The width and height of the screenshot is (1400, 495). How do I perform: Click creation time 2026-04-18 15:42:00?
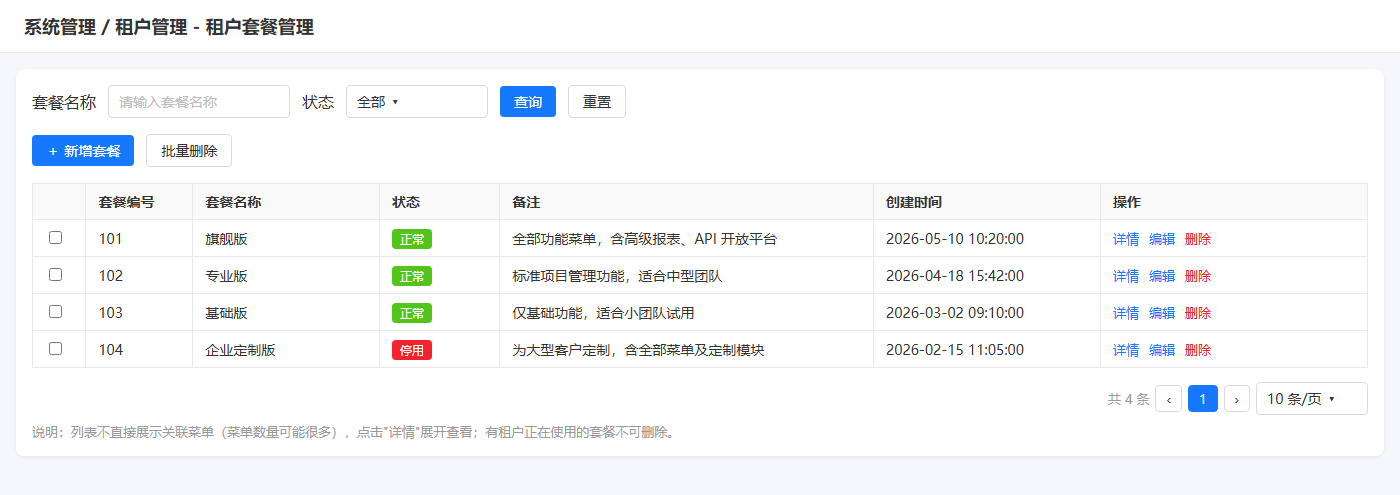click(x=955, y=276)
